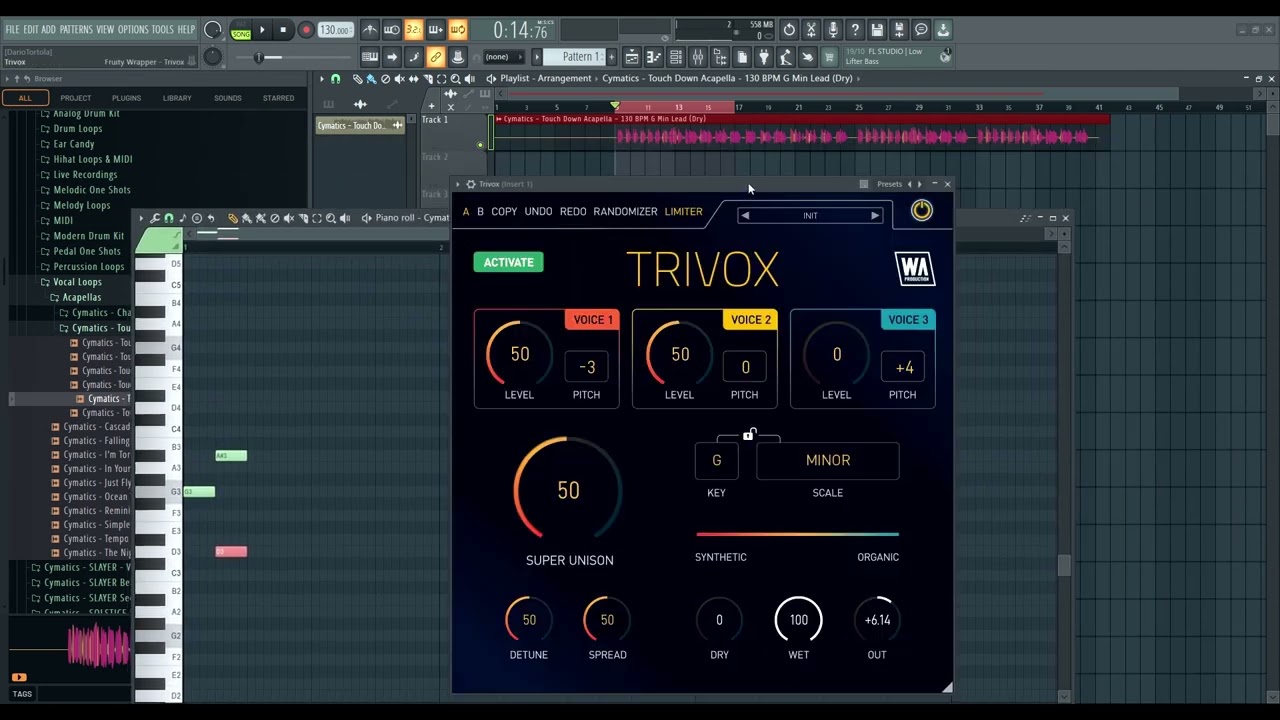This screenshot has width=1280, height=720.
Task: Select preset slot A in Trivox
Action: click(465, 212)
